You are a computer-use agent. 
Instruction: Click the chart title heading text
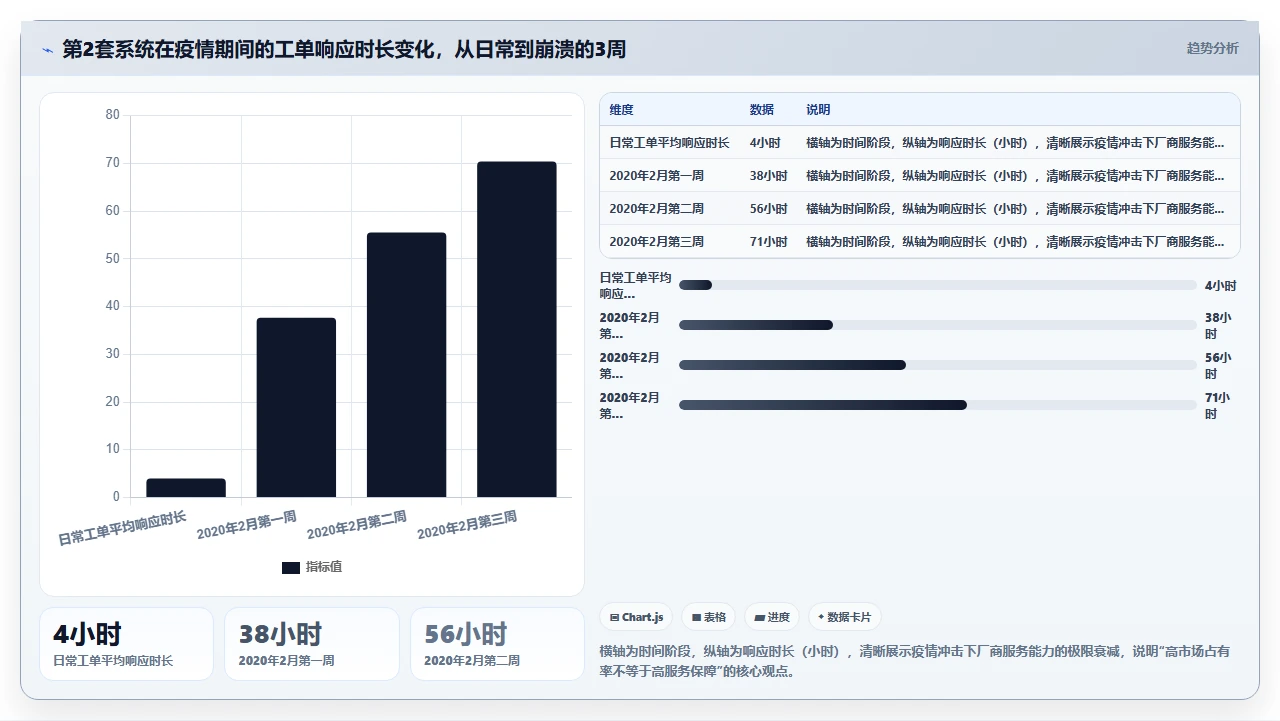[344, 49]
